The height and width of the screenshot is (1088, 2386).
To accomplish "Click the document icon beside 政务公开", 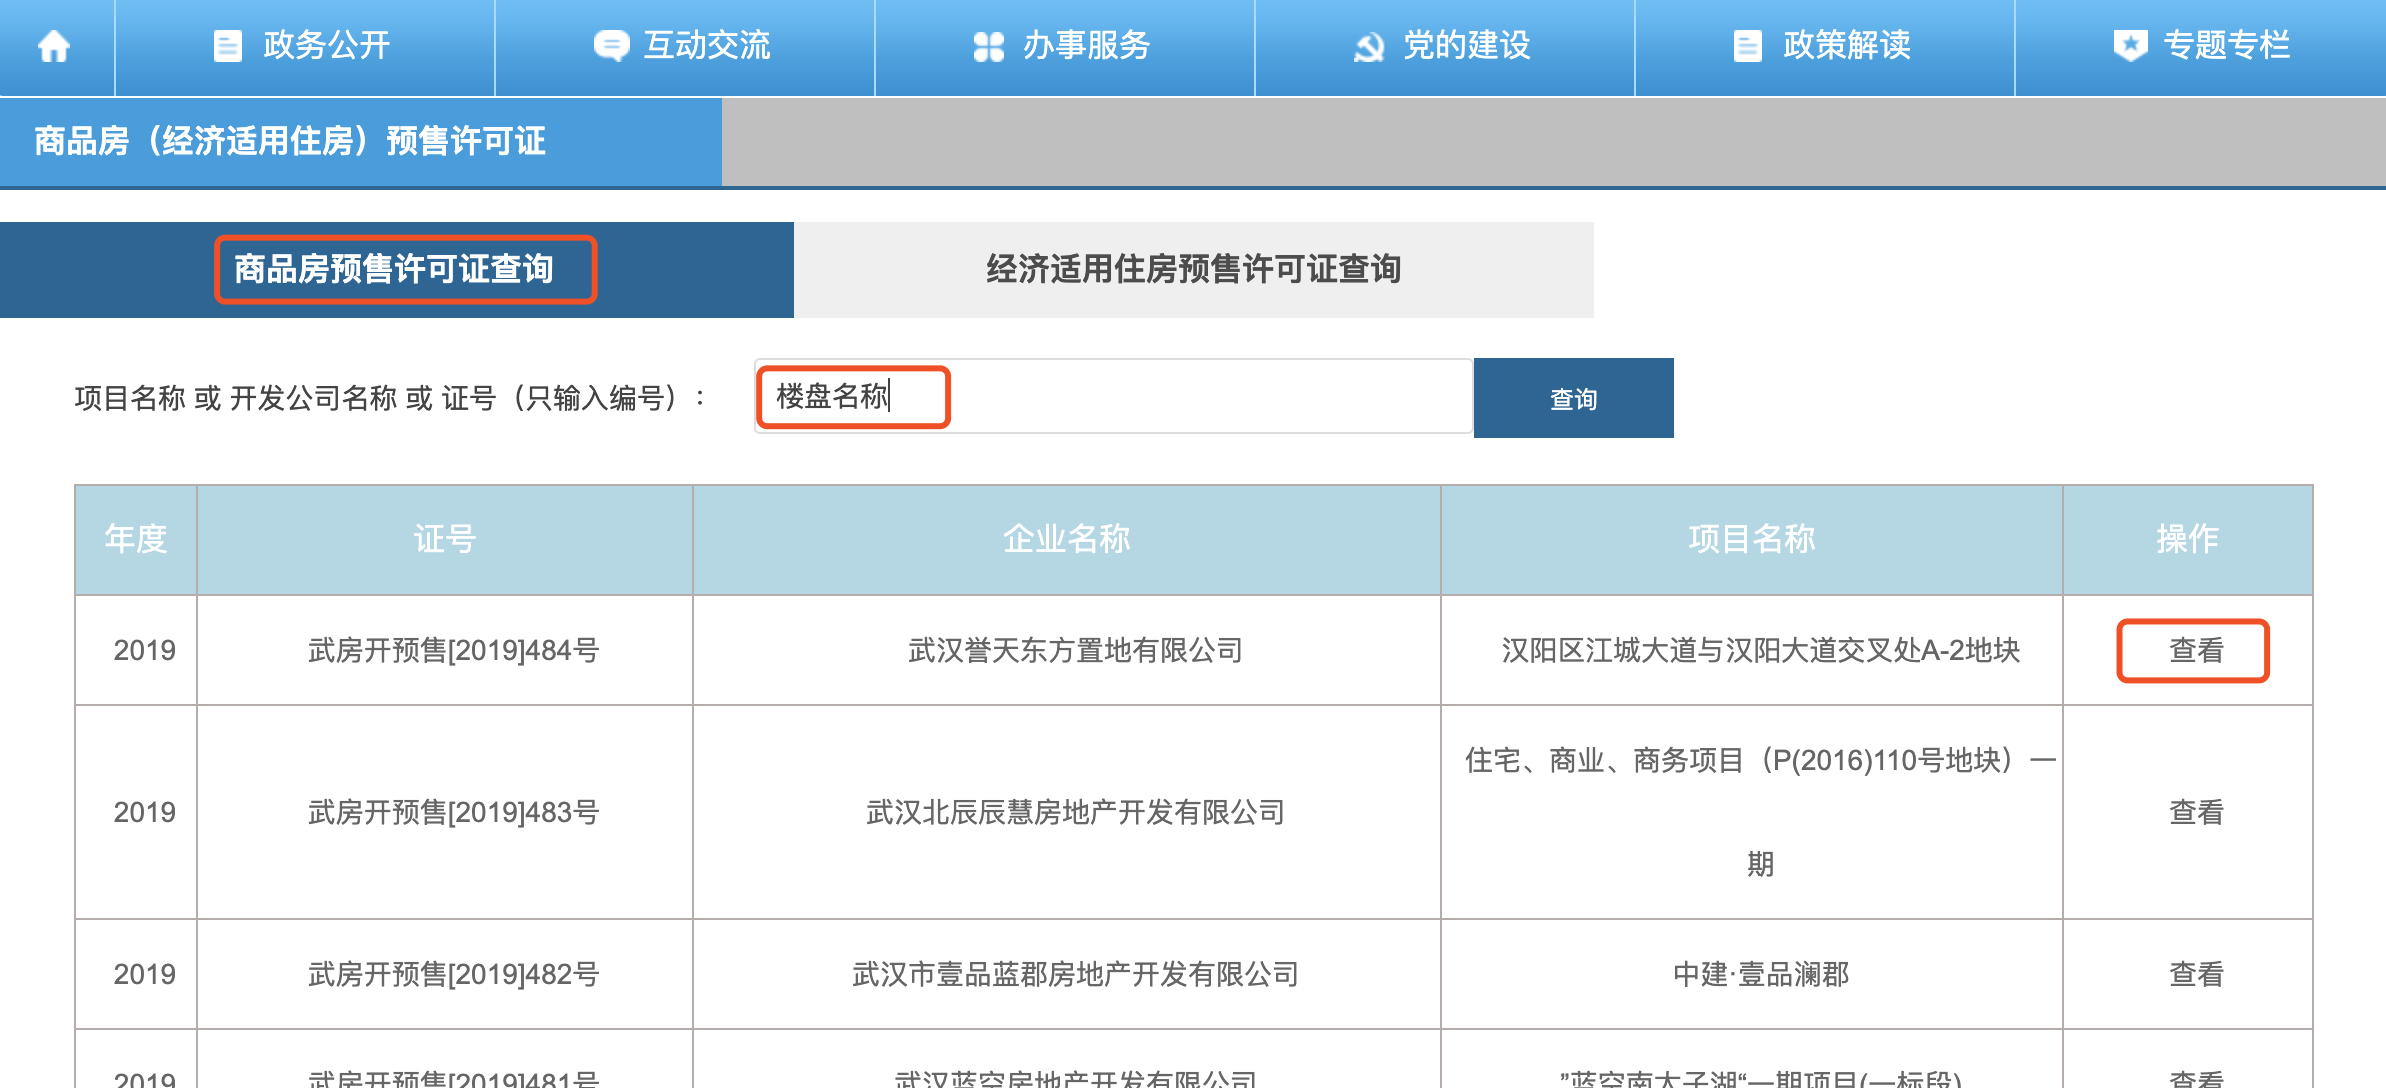I will (228, 46).
